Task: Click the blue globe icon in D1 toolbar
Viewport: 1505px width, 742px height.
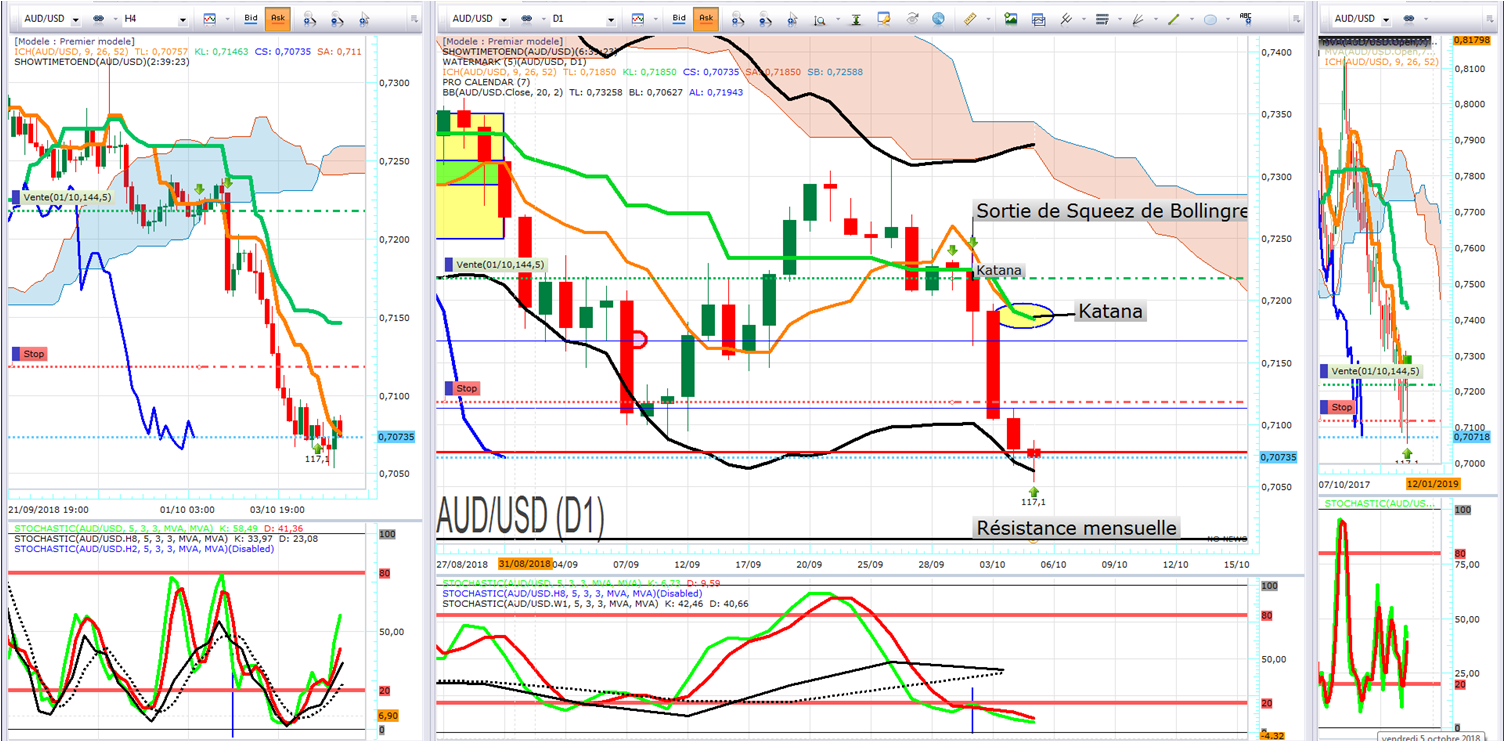Action: pos(939,19)
